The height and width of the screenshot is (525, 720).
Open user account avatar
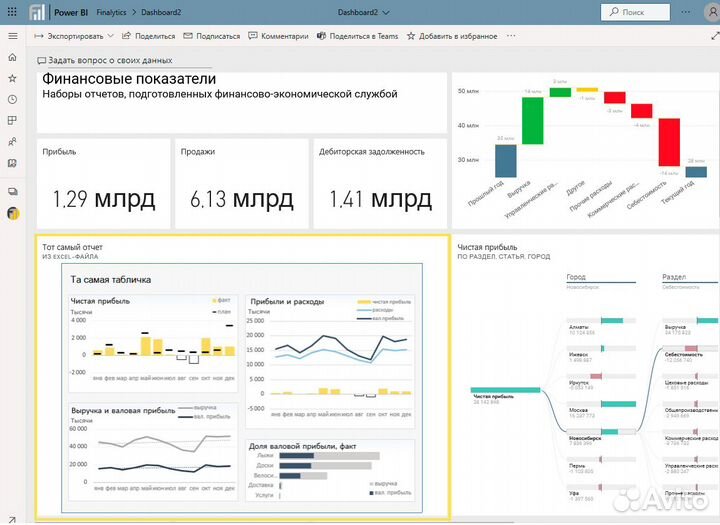(712, 12)
